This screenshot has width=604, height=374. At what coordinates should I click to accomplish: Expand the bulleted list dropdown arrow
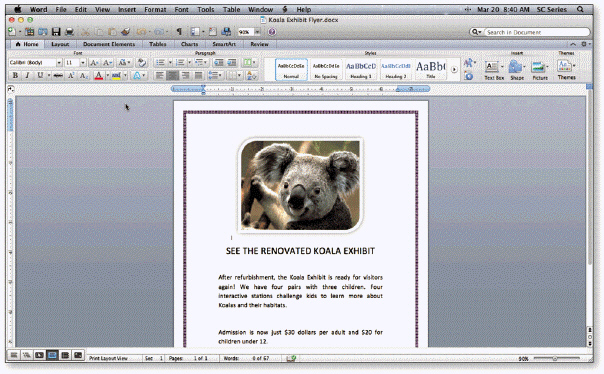tap(170, 62)
